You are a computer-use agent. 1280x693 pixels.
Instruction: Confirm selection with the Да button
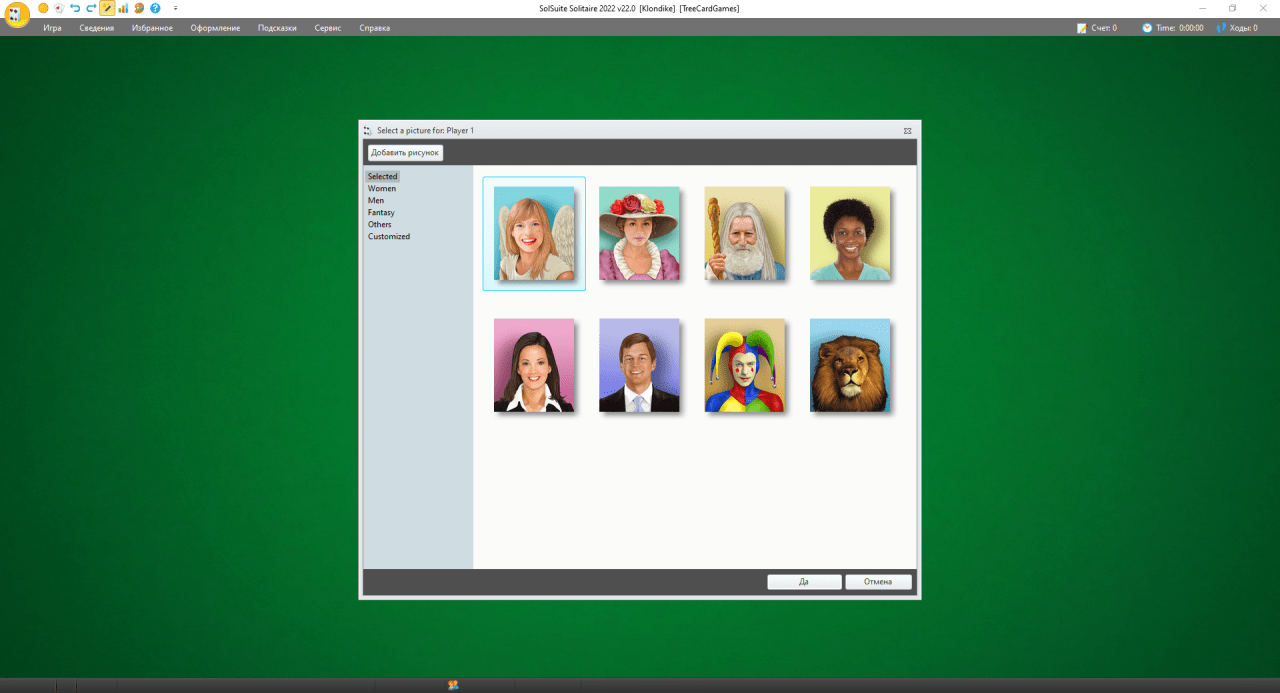pos(804,582)
